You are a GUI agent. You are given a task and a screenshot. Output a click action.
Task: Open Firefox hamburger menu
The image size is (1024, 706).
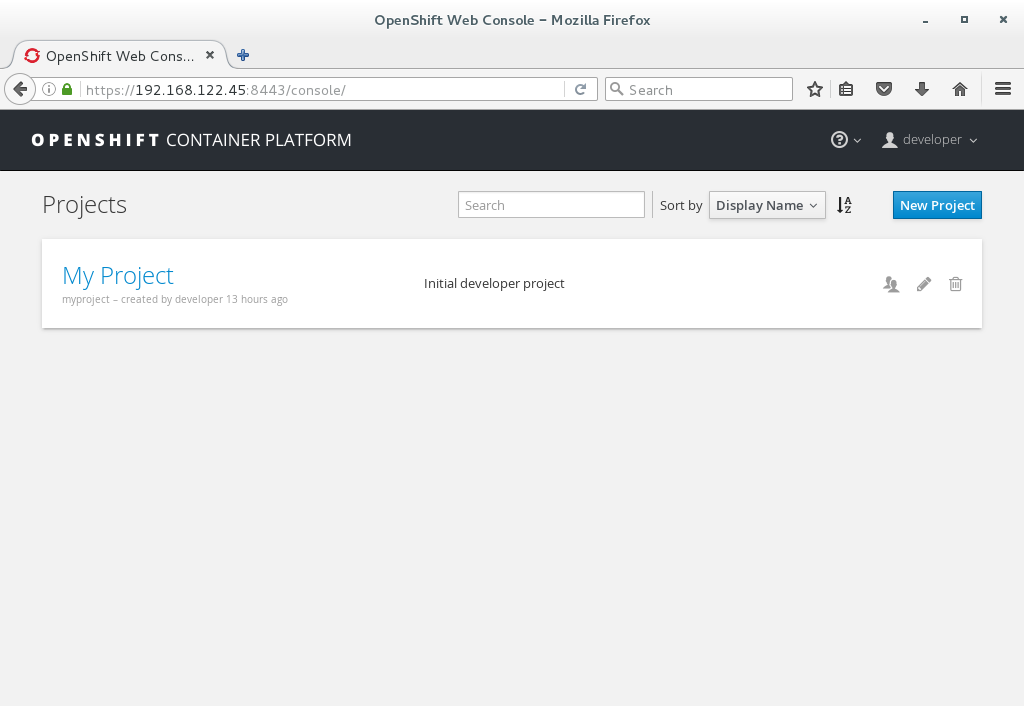(1003, 90)
